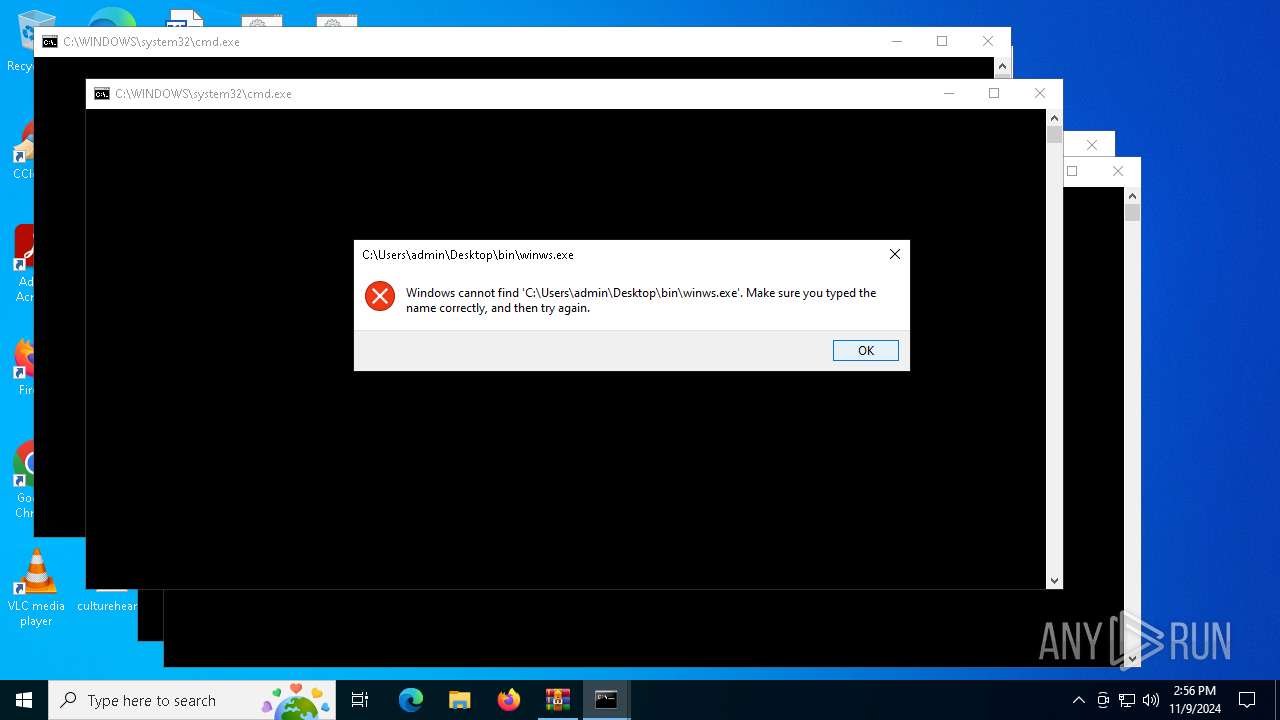Open WinRAR from the taskbar
Image resolution: width=1280 pixels, height=720 pixels.
tap(557, 700)
